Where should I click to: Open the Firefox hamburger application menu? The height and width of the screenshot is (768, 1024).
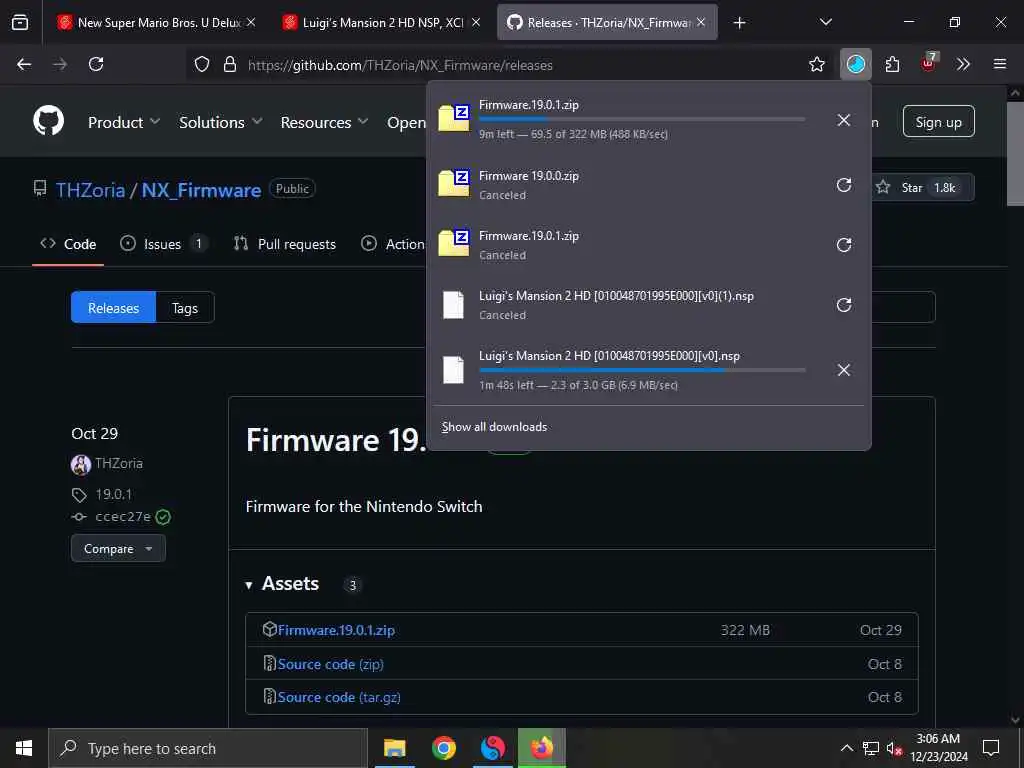(x=999, y=64)
